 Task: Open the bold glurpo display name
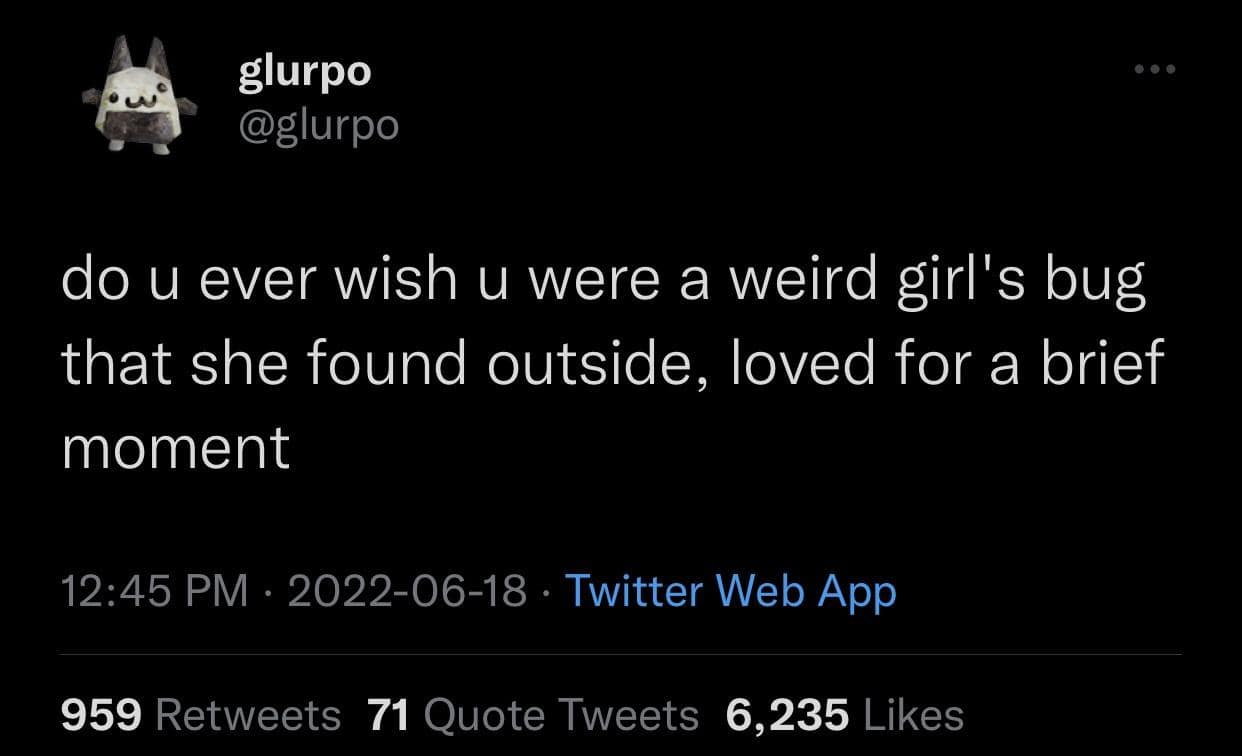pos(304,72)
